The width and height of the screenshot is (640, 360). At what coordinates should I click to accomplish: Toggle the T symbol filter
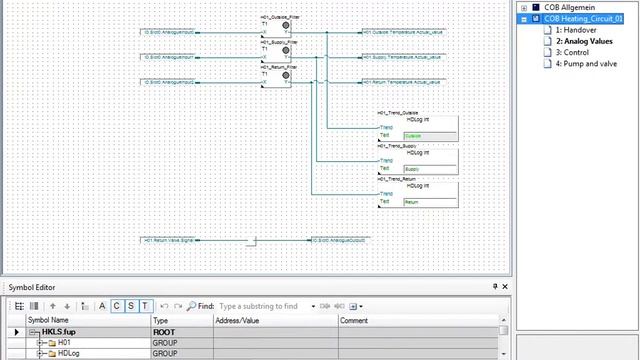[145, 306]
